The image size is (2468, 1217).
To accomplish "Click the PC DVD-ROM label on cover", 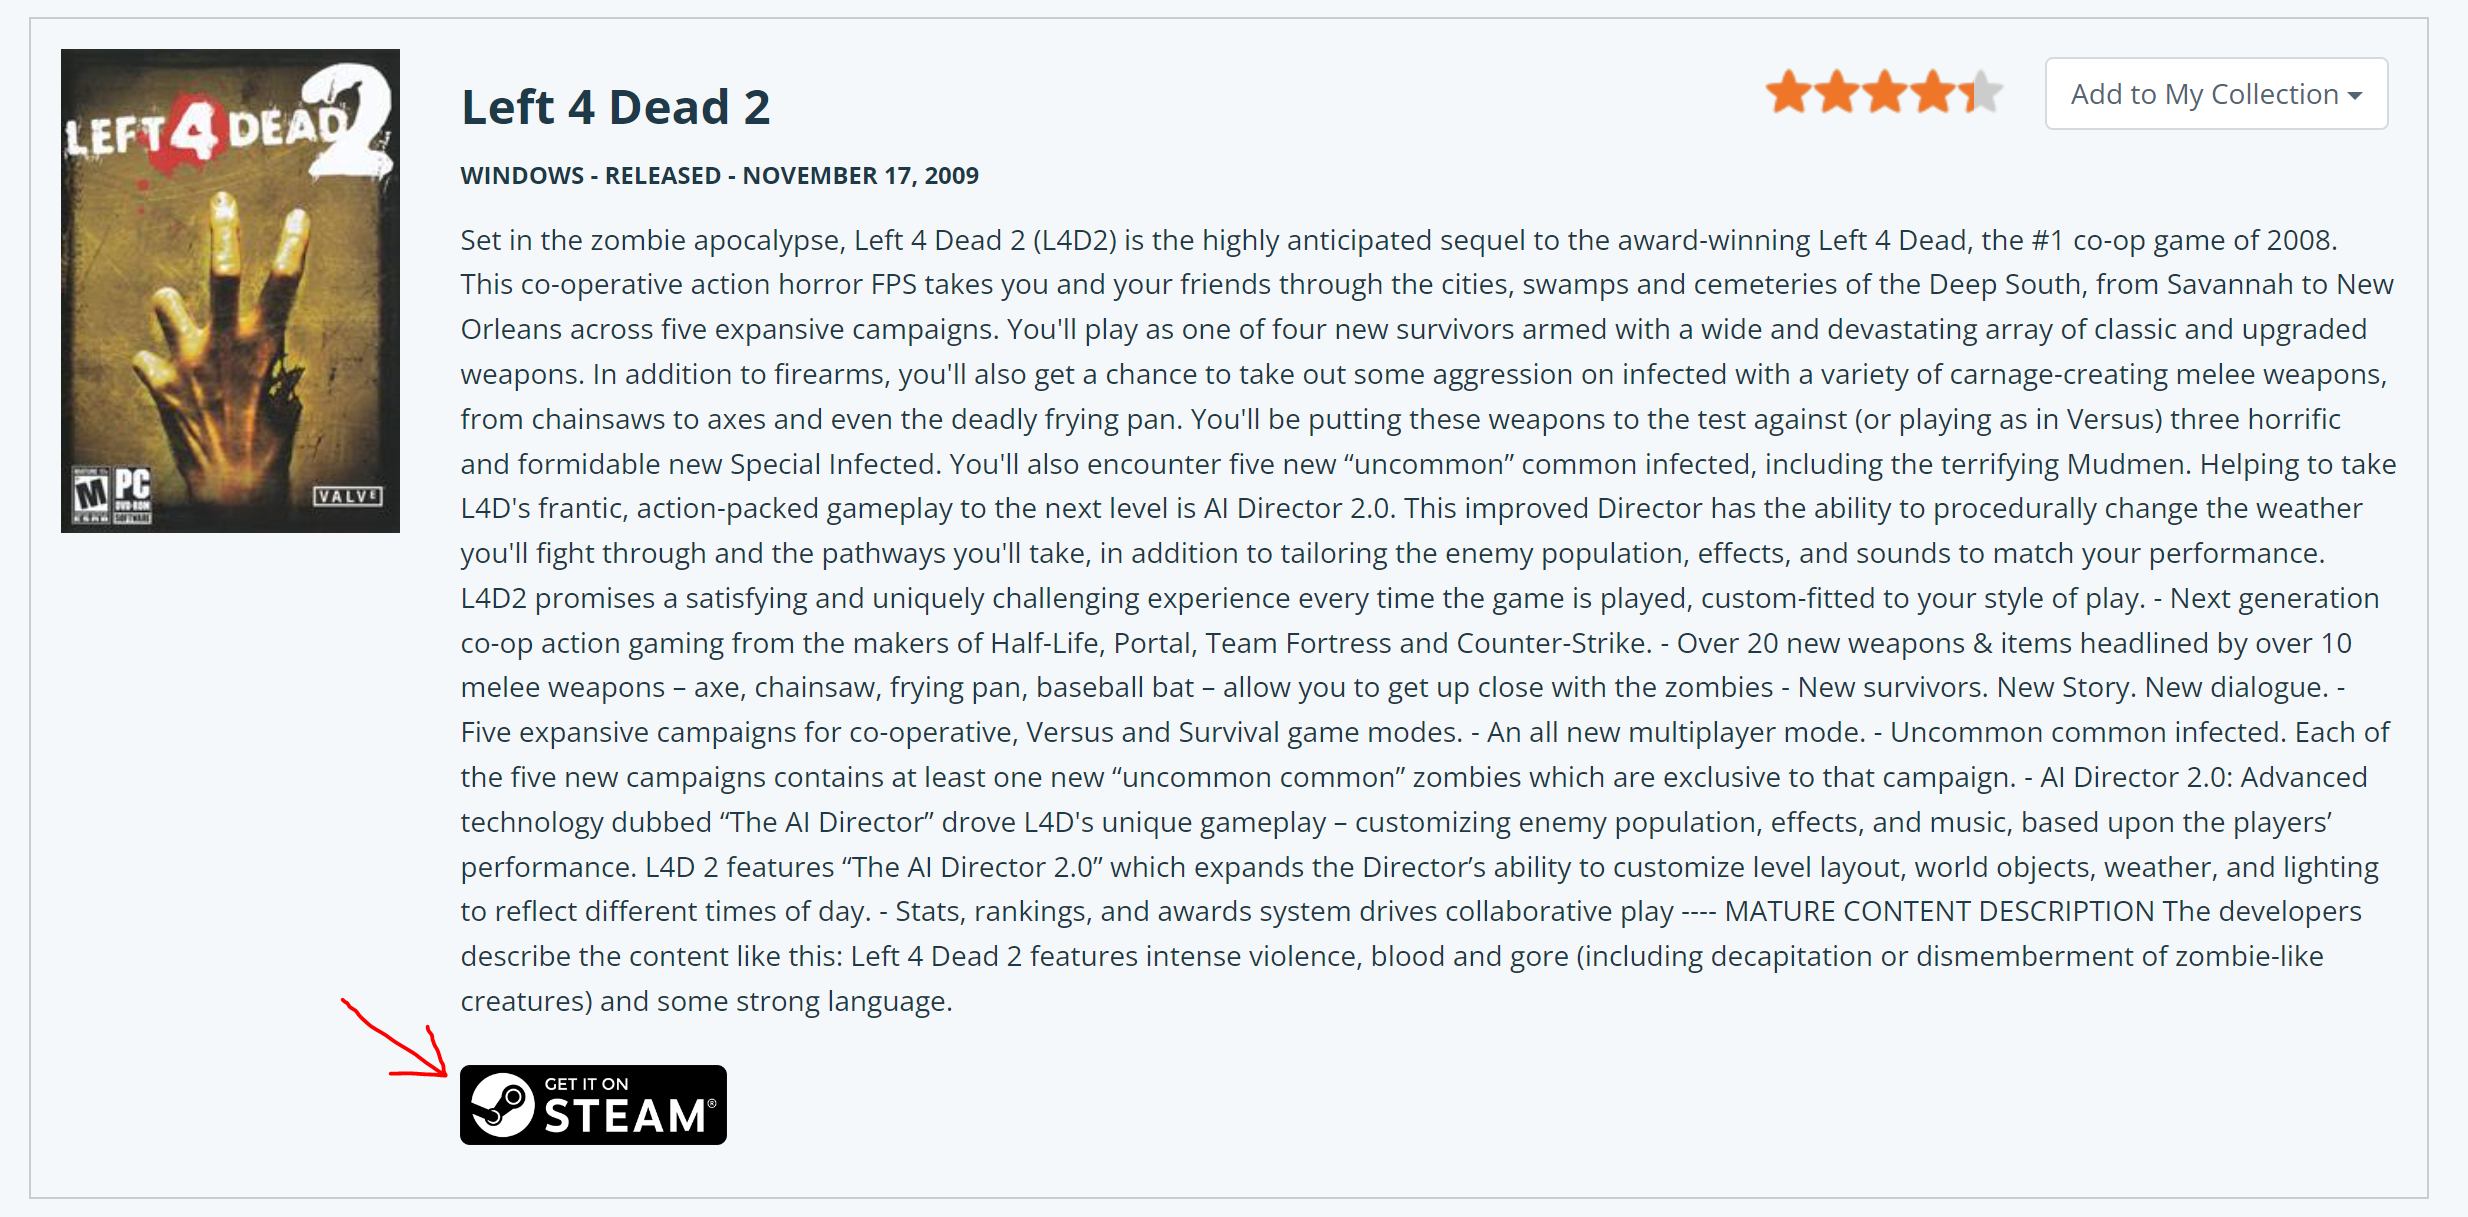I will 132,495.
